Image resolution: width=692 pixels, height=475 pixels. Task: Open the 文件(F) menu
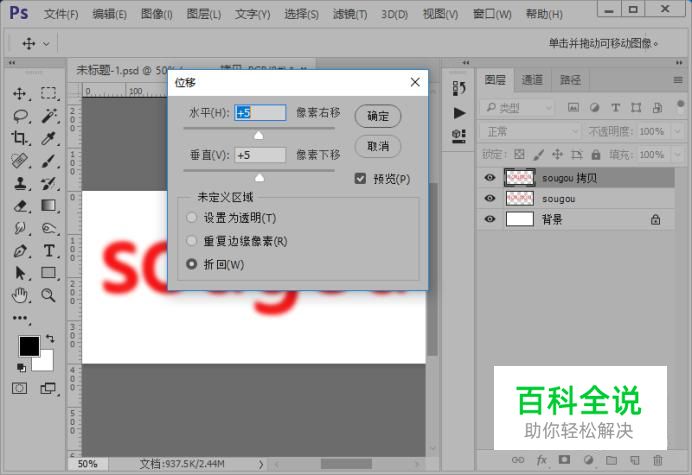click(x=61, y=14)
